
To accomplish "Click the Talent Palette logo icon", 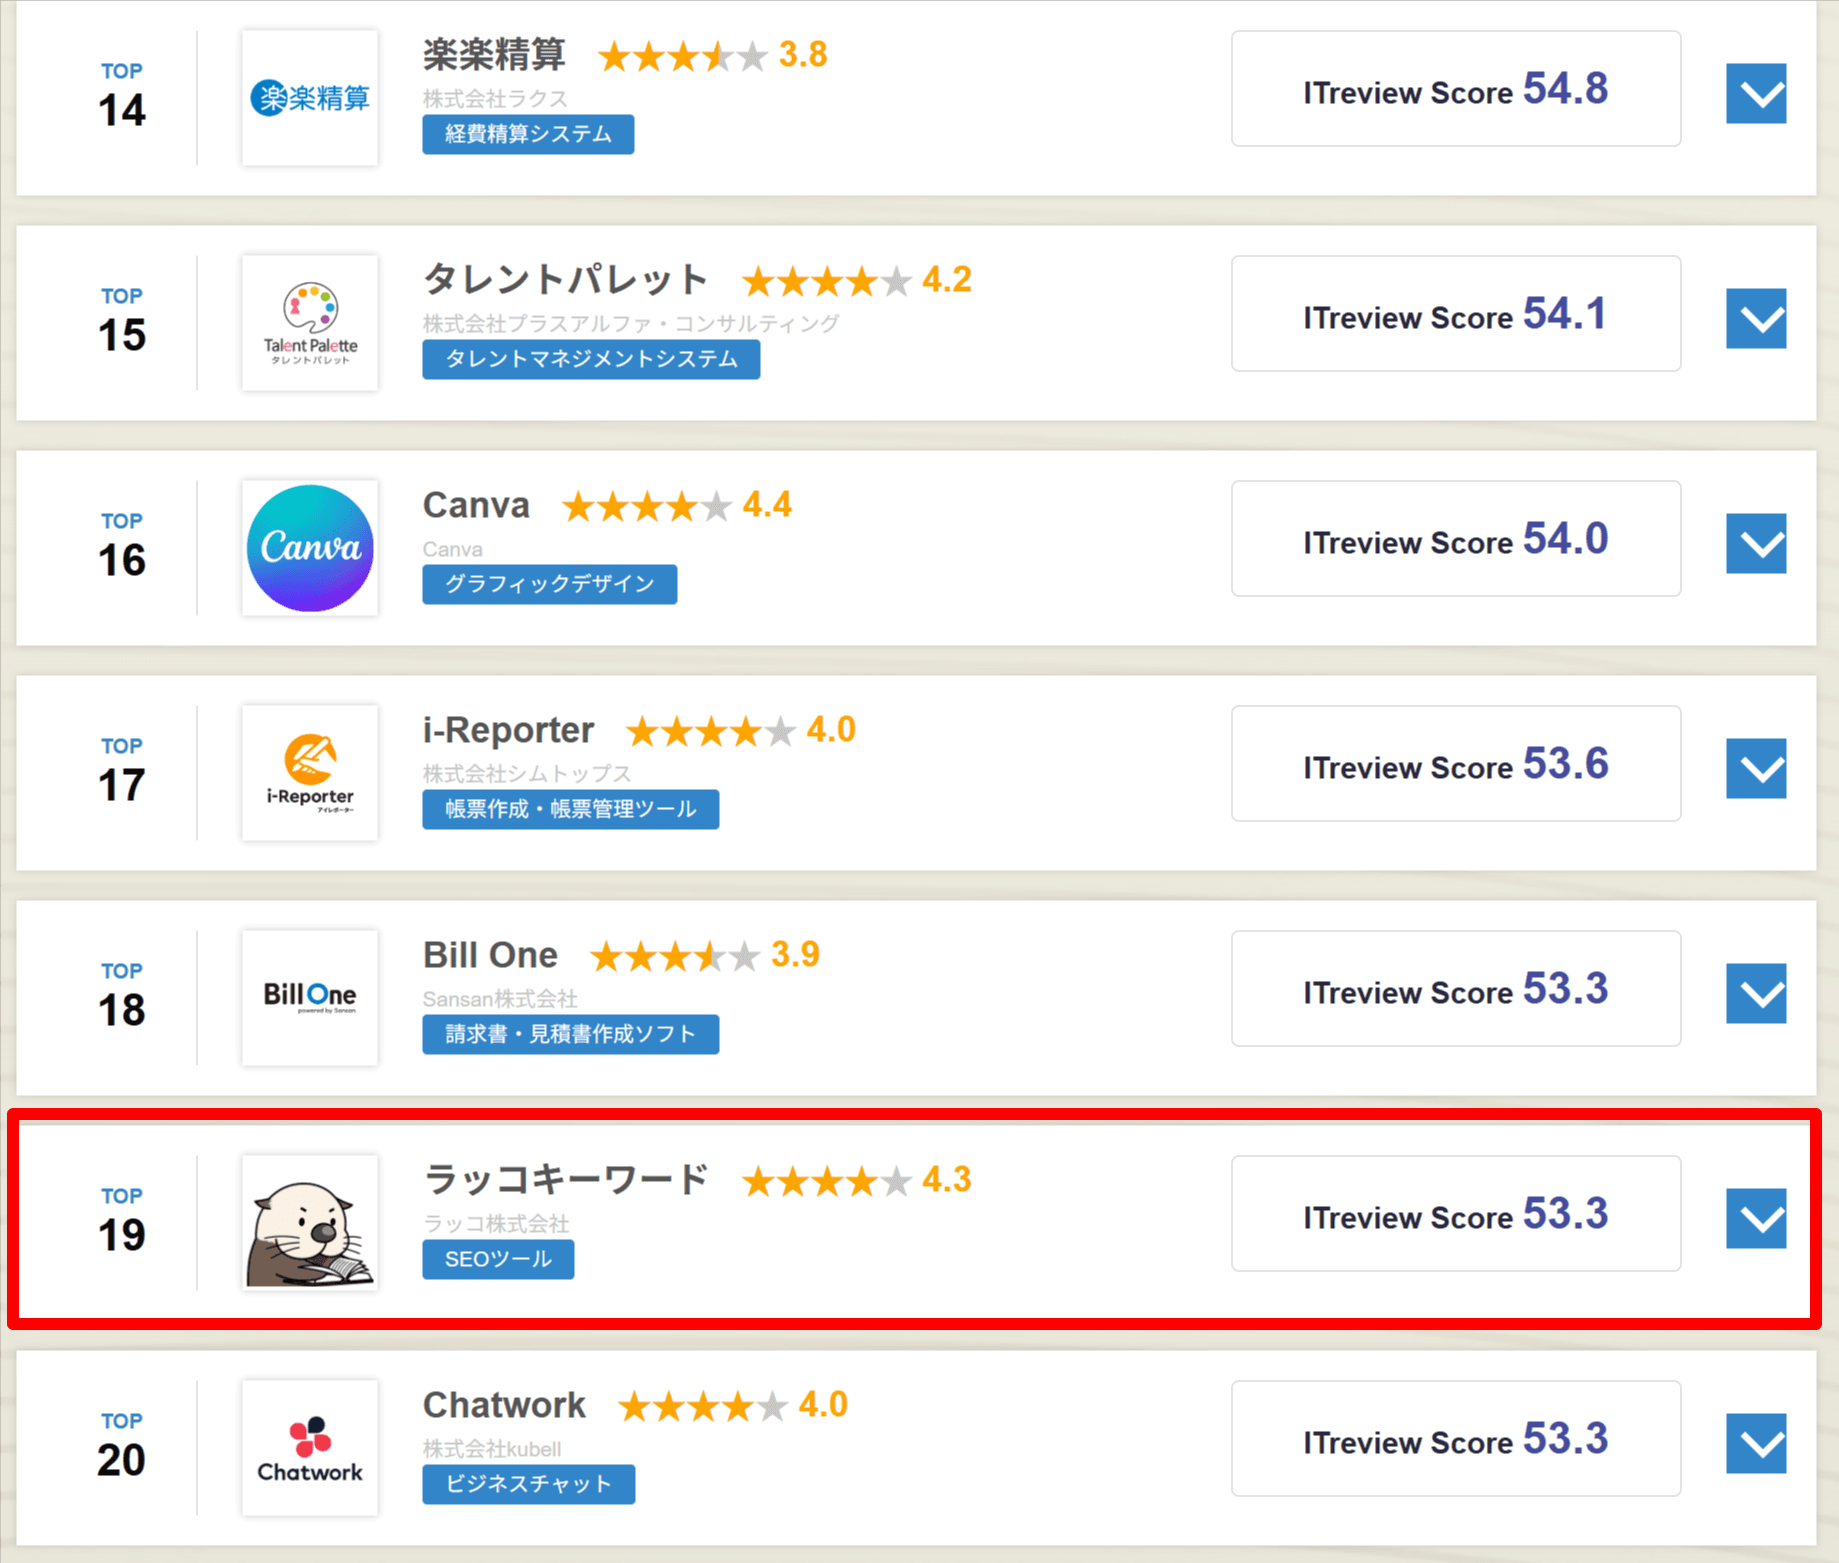I will click(310, 323).
